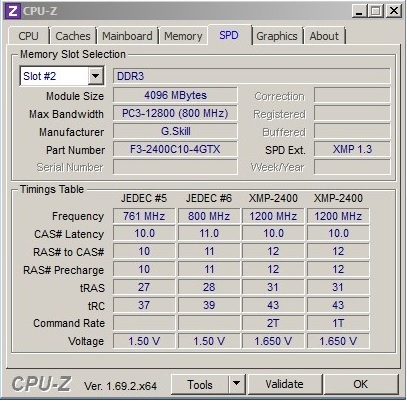The width and height of the screenshot is (407, 401).
Task: Minimize the CPU-Z window
Action: coord(359,12)
